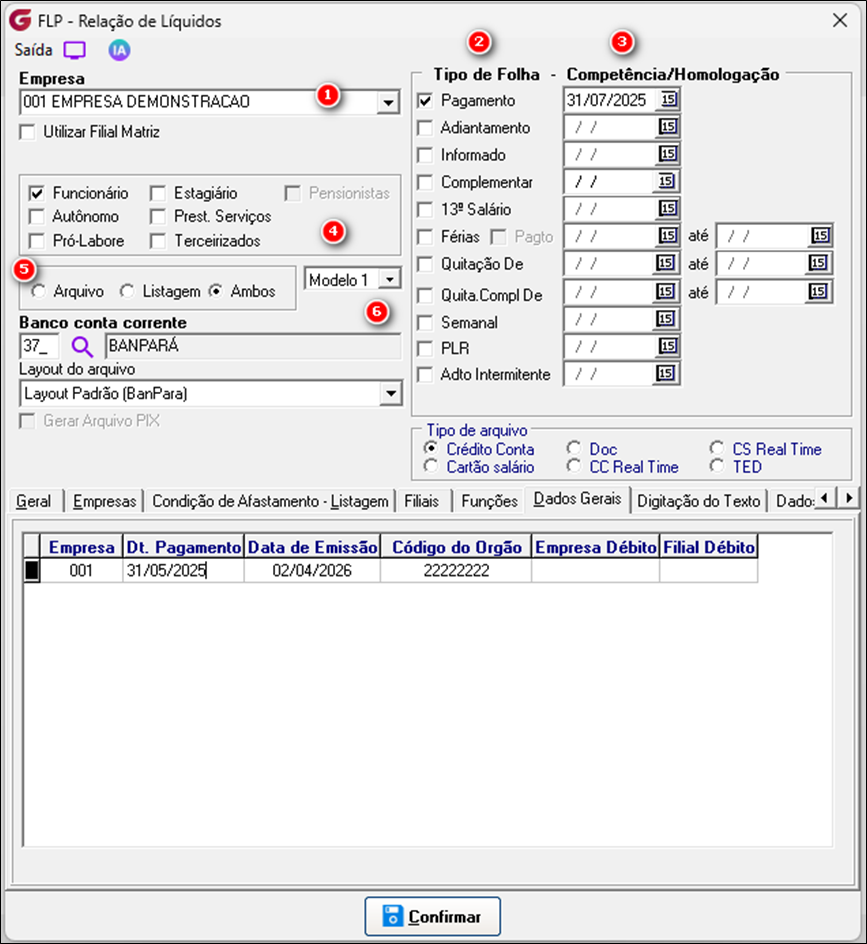Image resolution: width=867 pixels, height=944 pixels.
Task: Open calendar for Férias start date
Action: pos(668,235)
